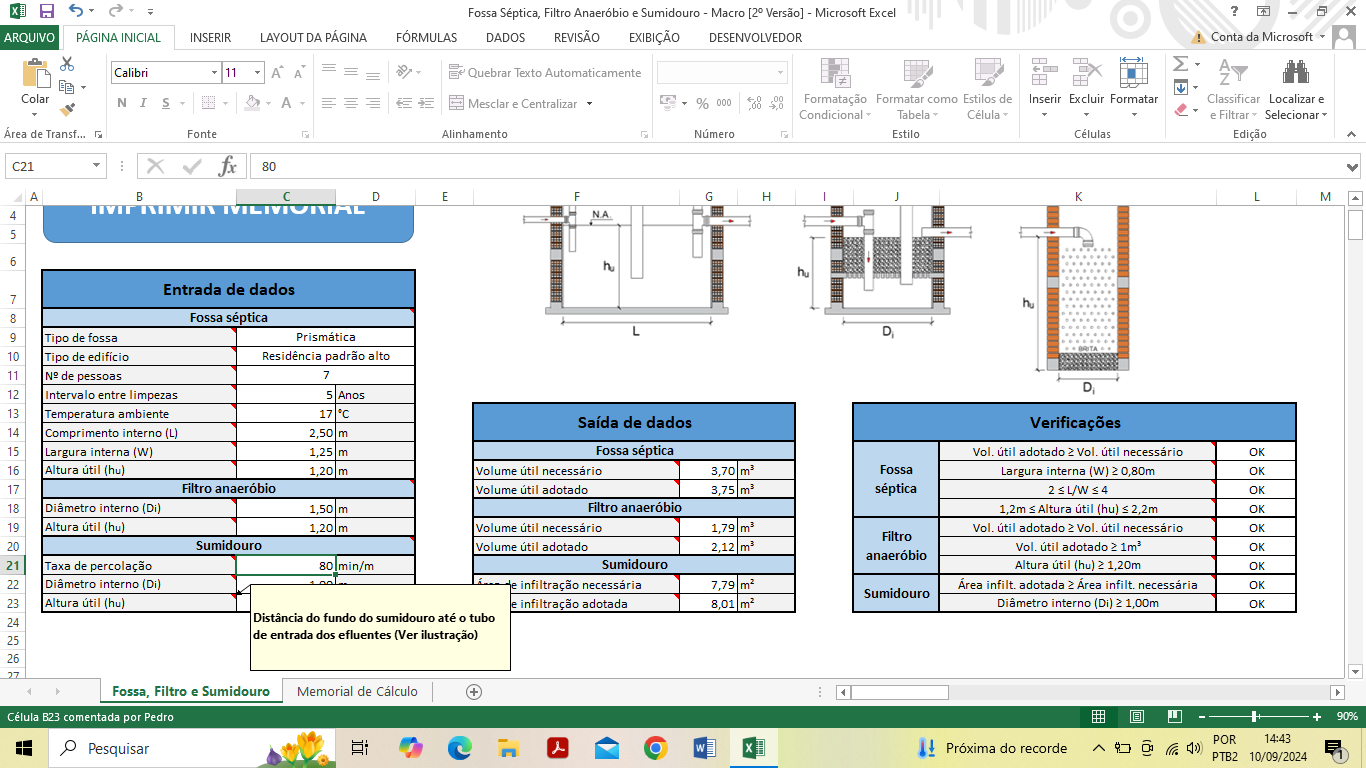Viewport: 1366px width, 768px height.
Task: Click the eraser Clear icon
Action: (x=1180, y=110)
